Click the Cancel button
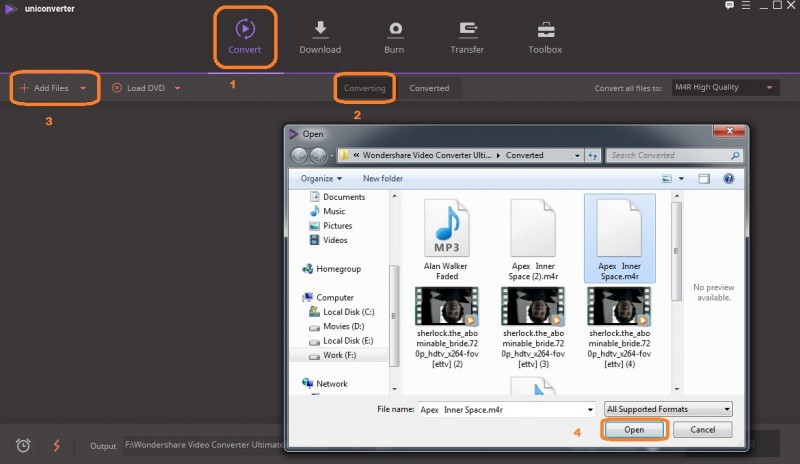800x464 pixels. (703, 430)
